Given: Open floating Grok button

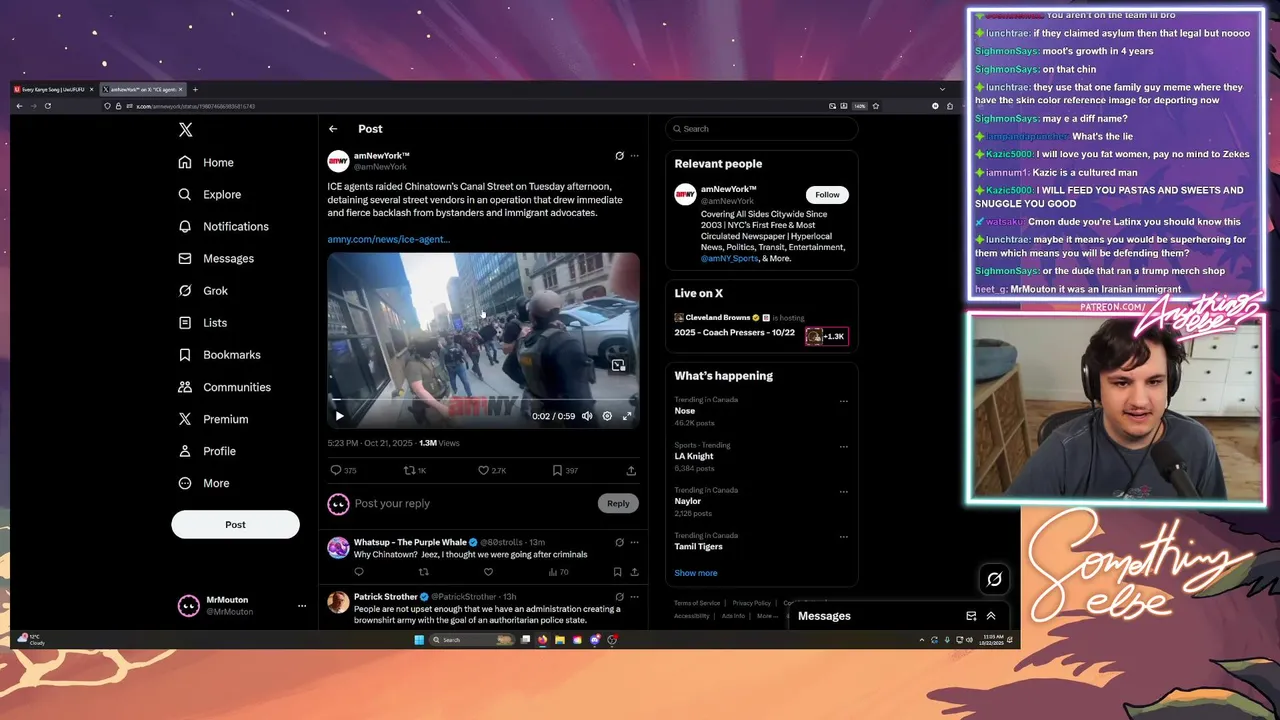Looking at the screenshot, I should 994,579.
